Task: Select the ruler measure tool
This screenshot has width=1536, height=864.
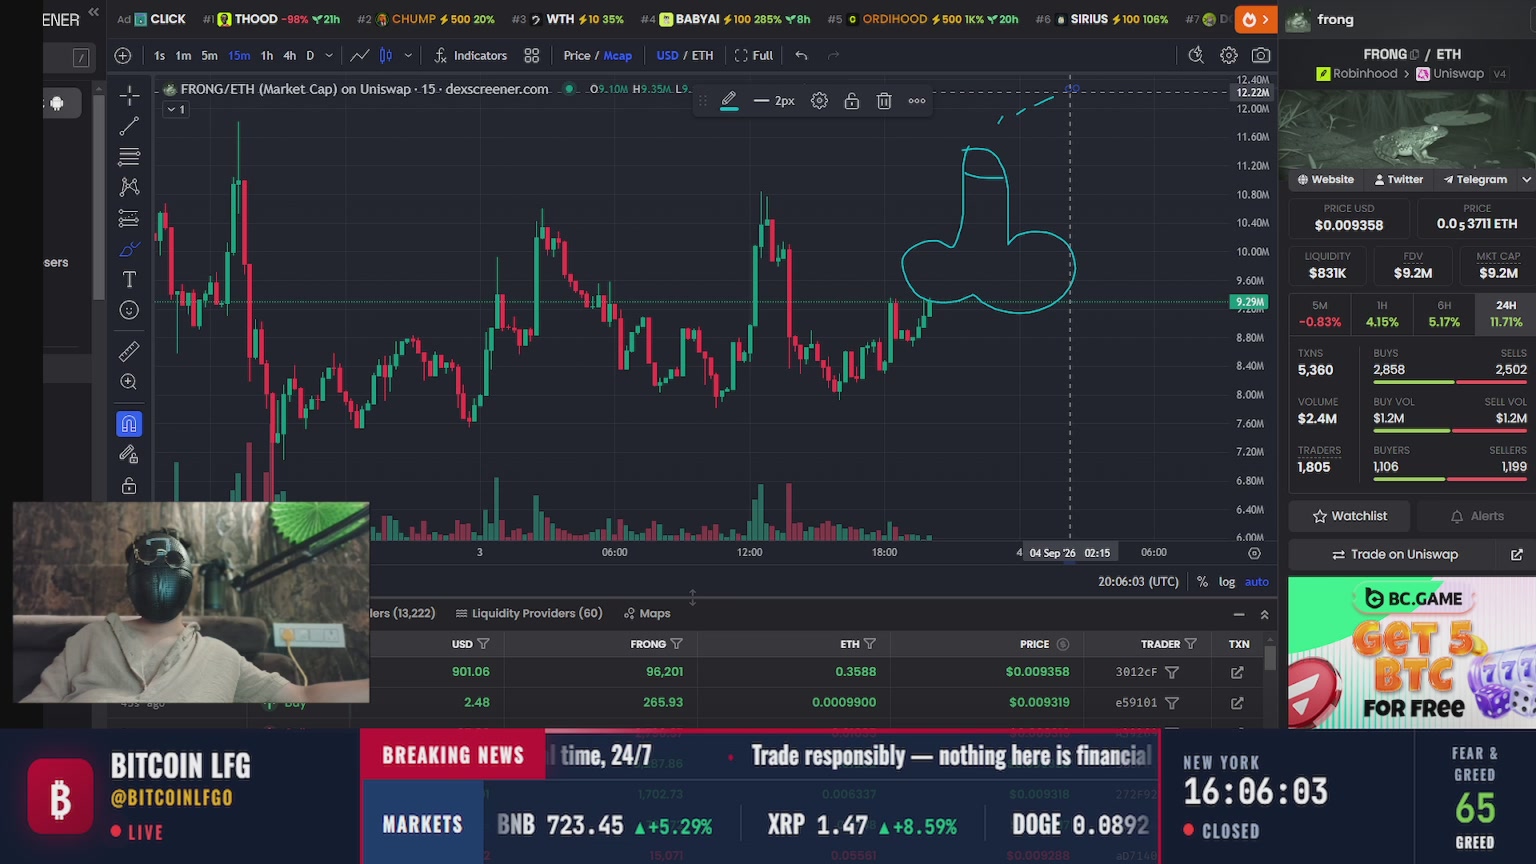Action: 129,351
